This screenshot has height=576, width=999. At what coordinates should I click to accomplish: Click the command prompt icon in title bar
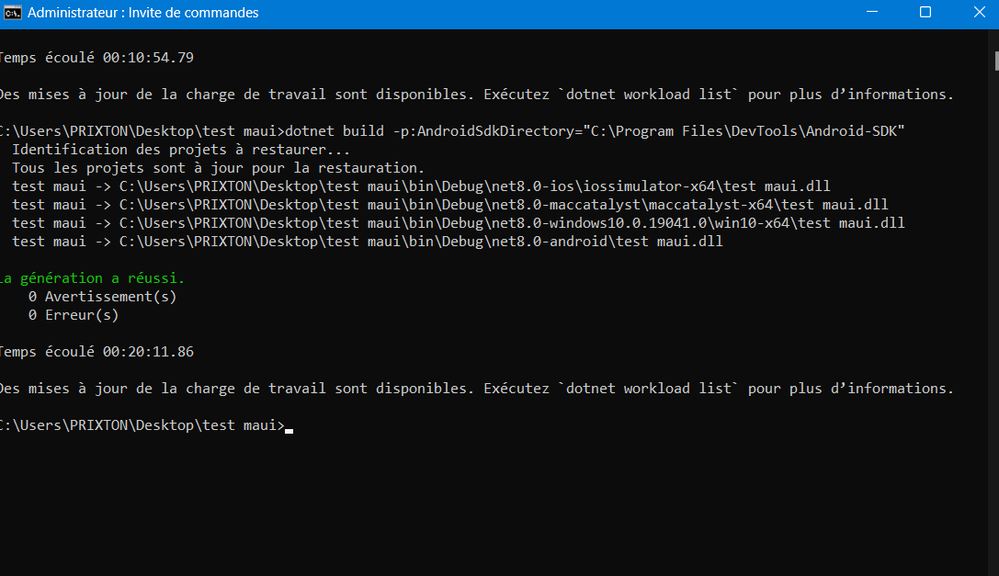coord(12,12)
